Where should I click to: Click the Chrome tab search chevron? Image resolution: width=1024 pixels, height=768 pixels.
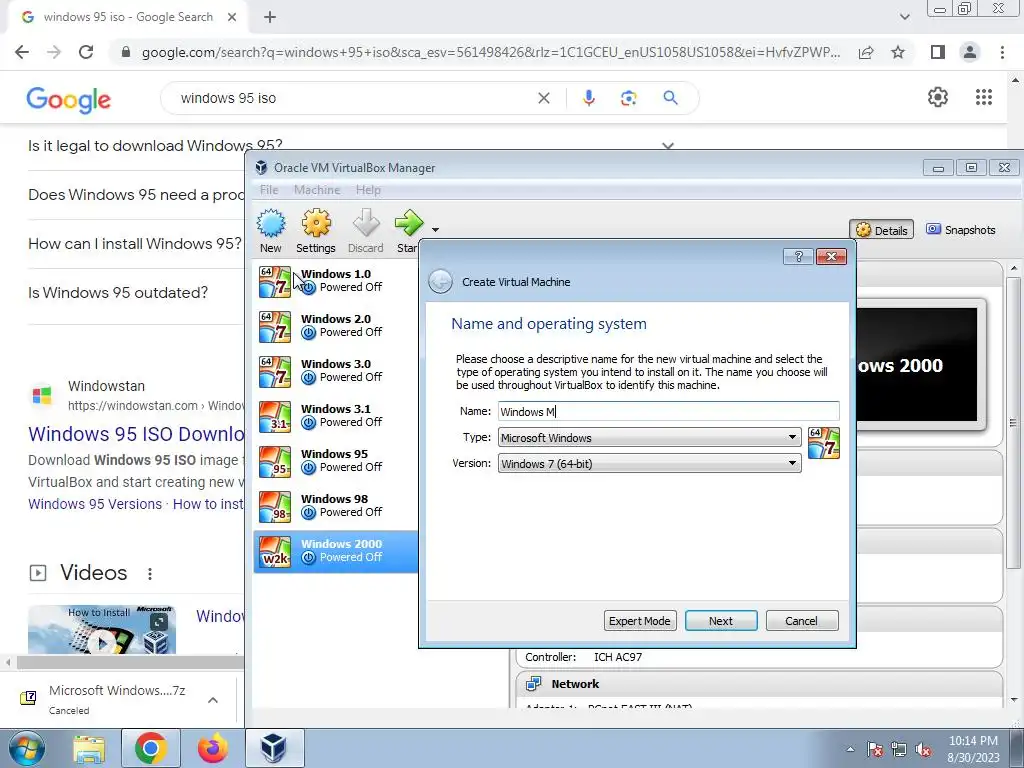click(904, 17)
